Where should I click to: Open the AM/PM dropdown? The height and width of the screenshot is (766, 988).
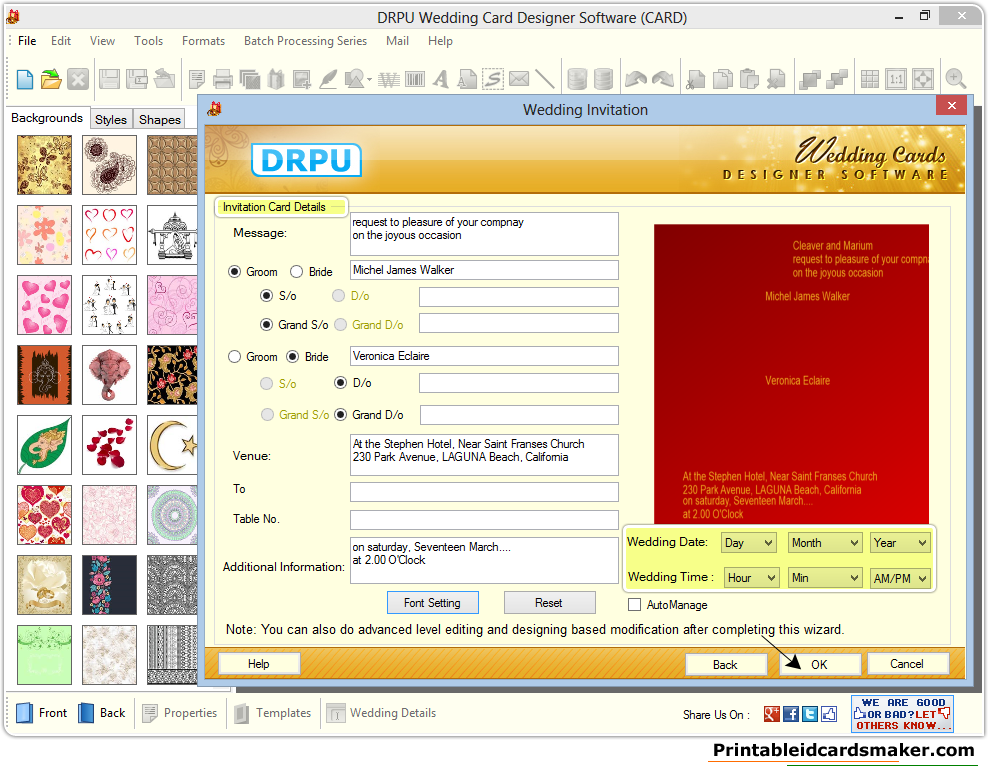(x=900, y=578)
